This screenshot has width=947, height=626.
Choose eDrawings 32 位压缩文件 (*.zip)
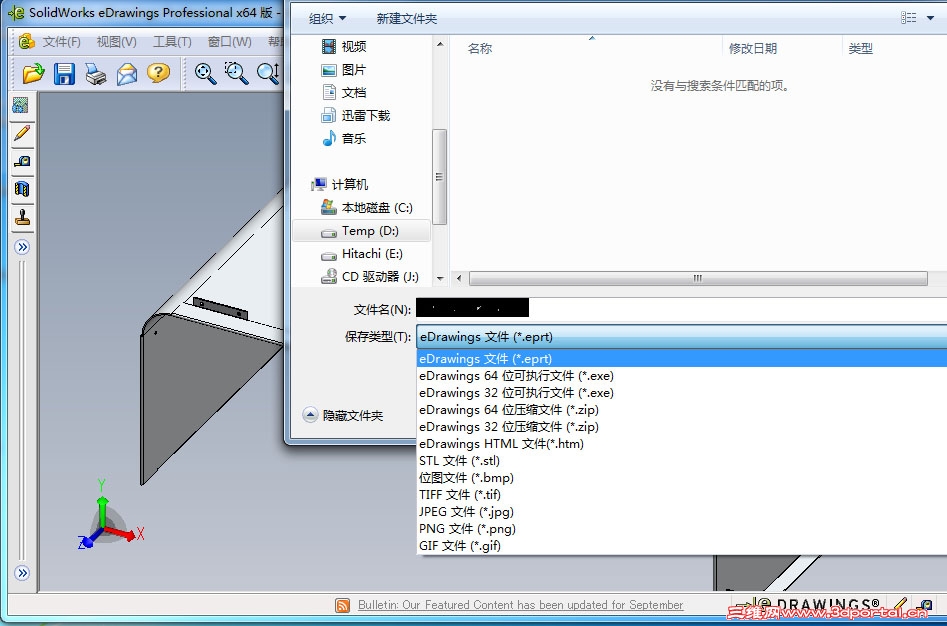[682, 427]
